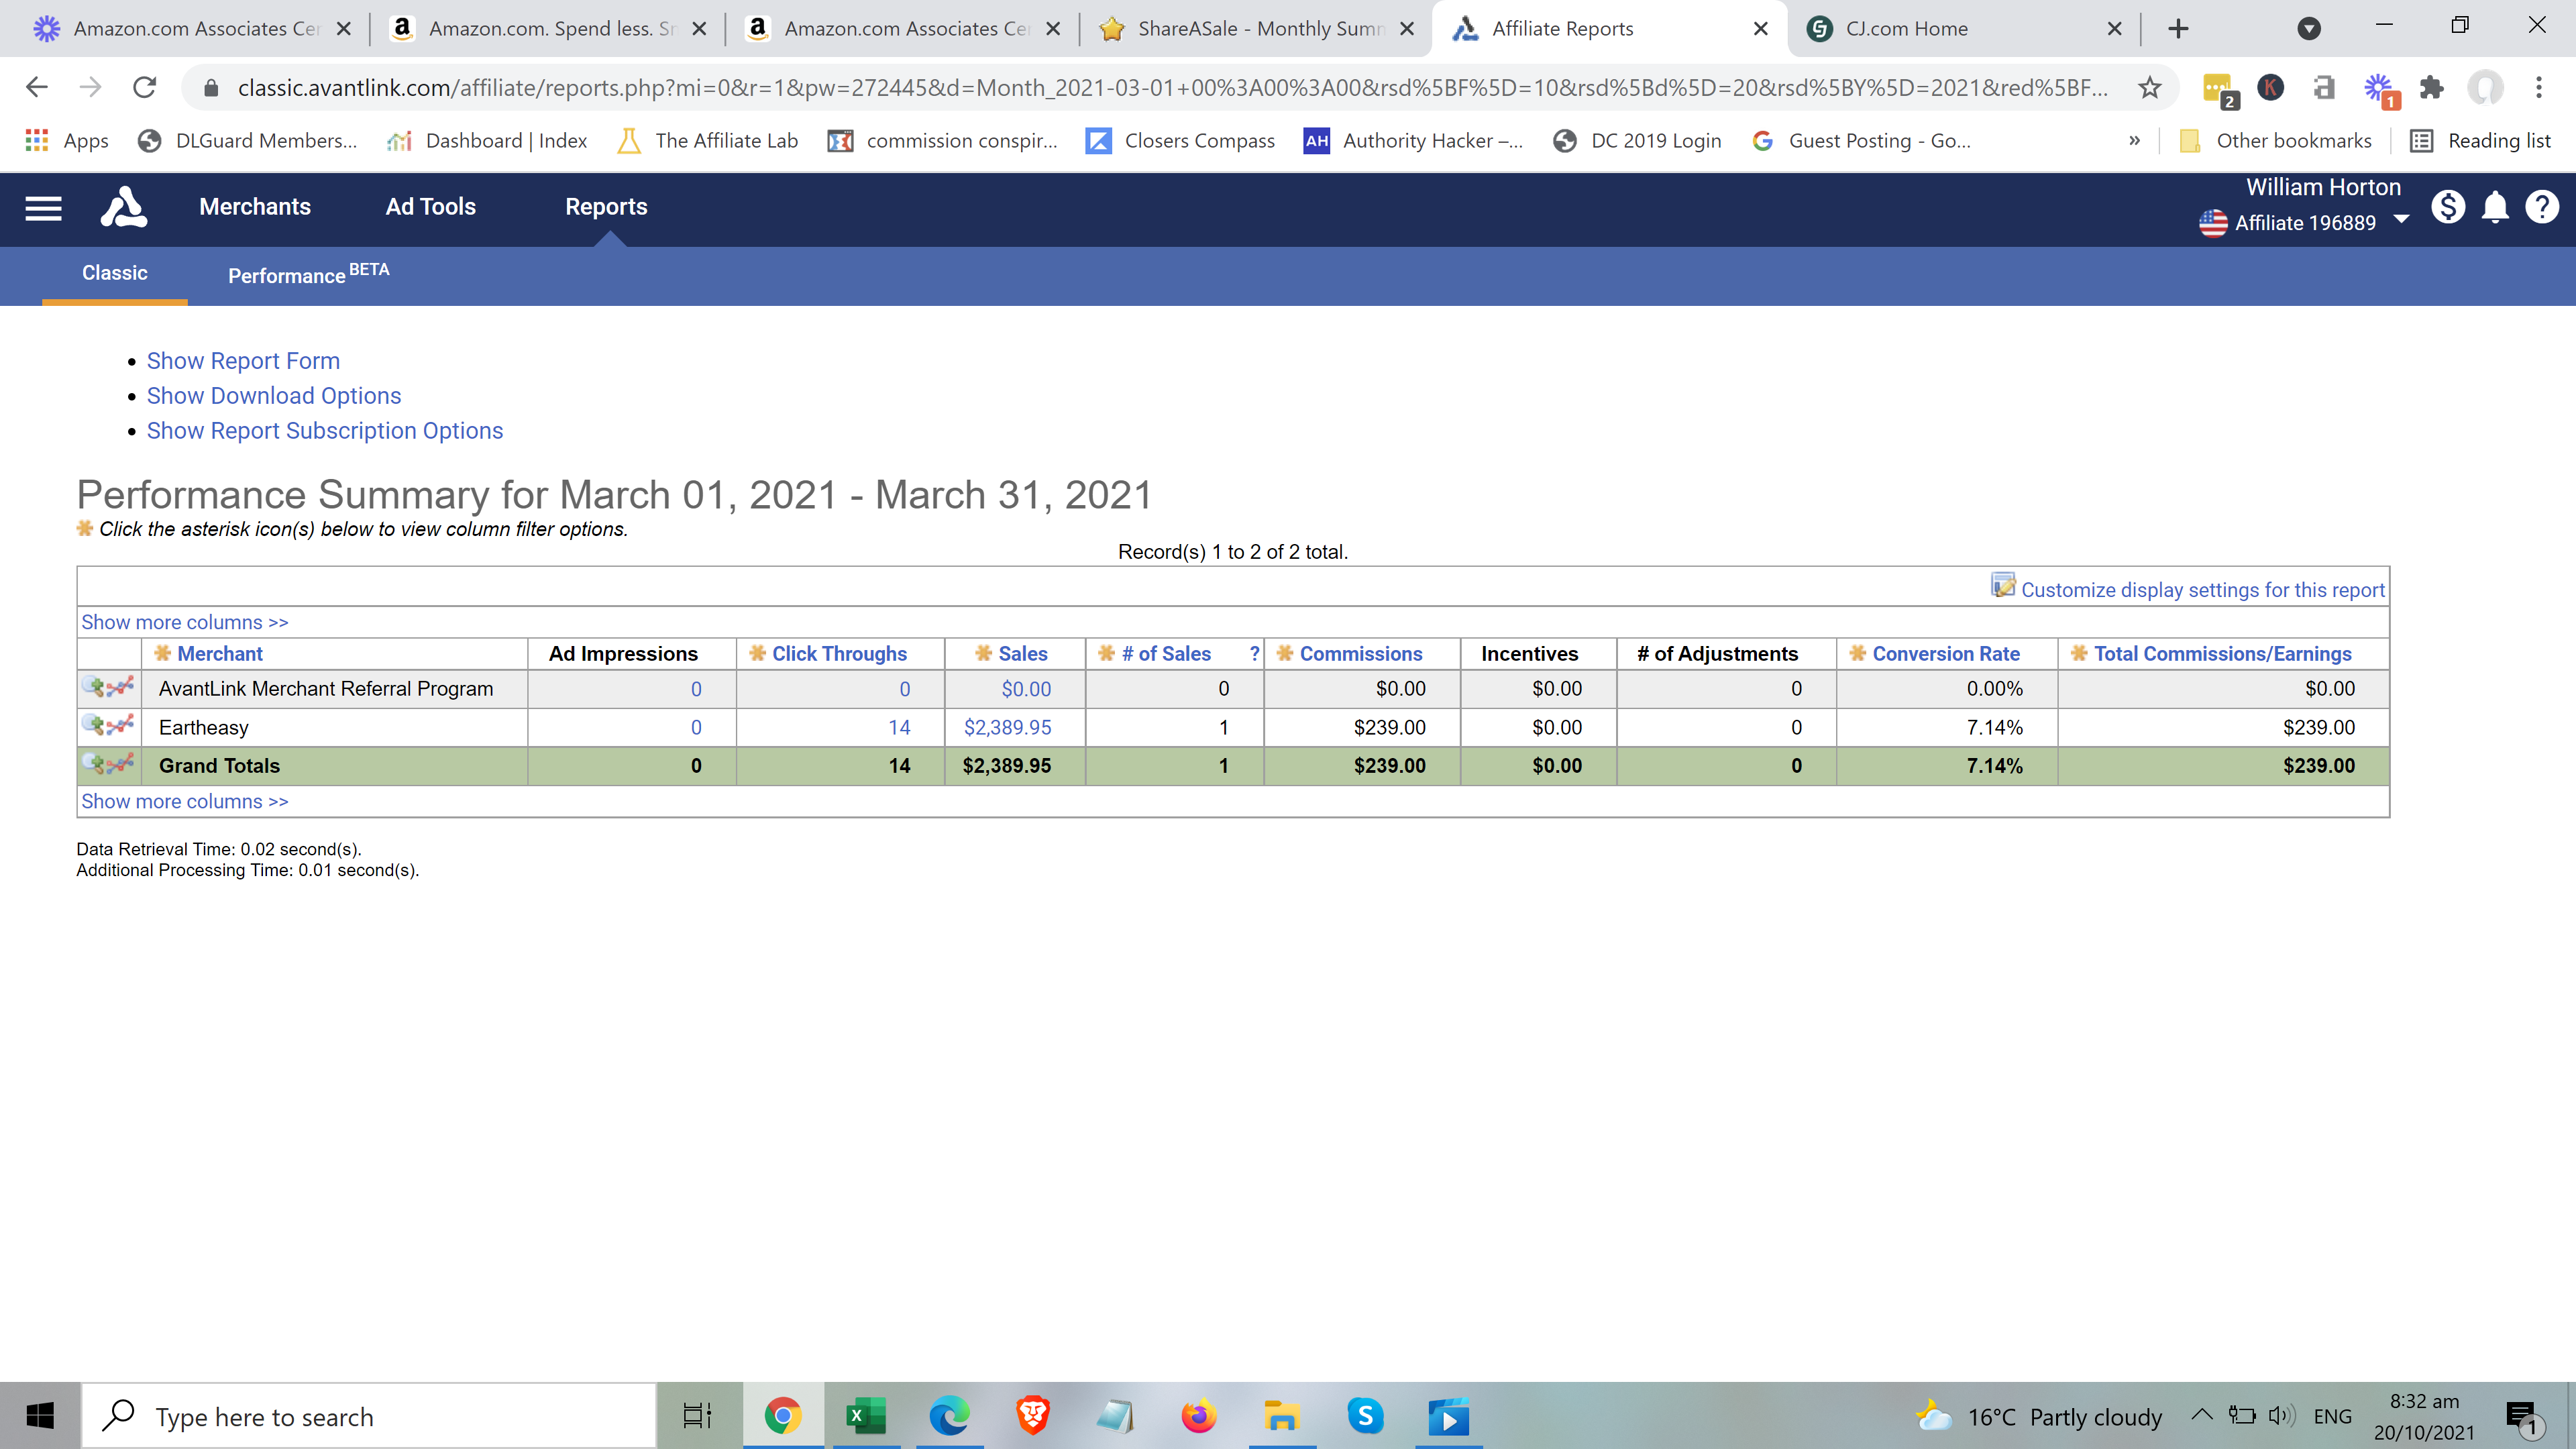Sort by the Commissions column header

(1360, 653)
